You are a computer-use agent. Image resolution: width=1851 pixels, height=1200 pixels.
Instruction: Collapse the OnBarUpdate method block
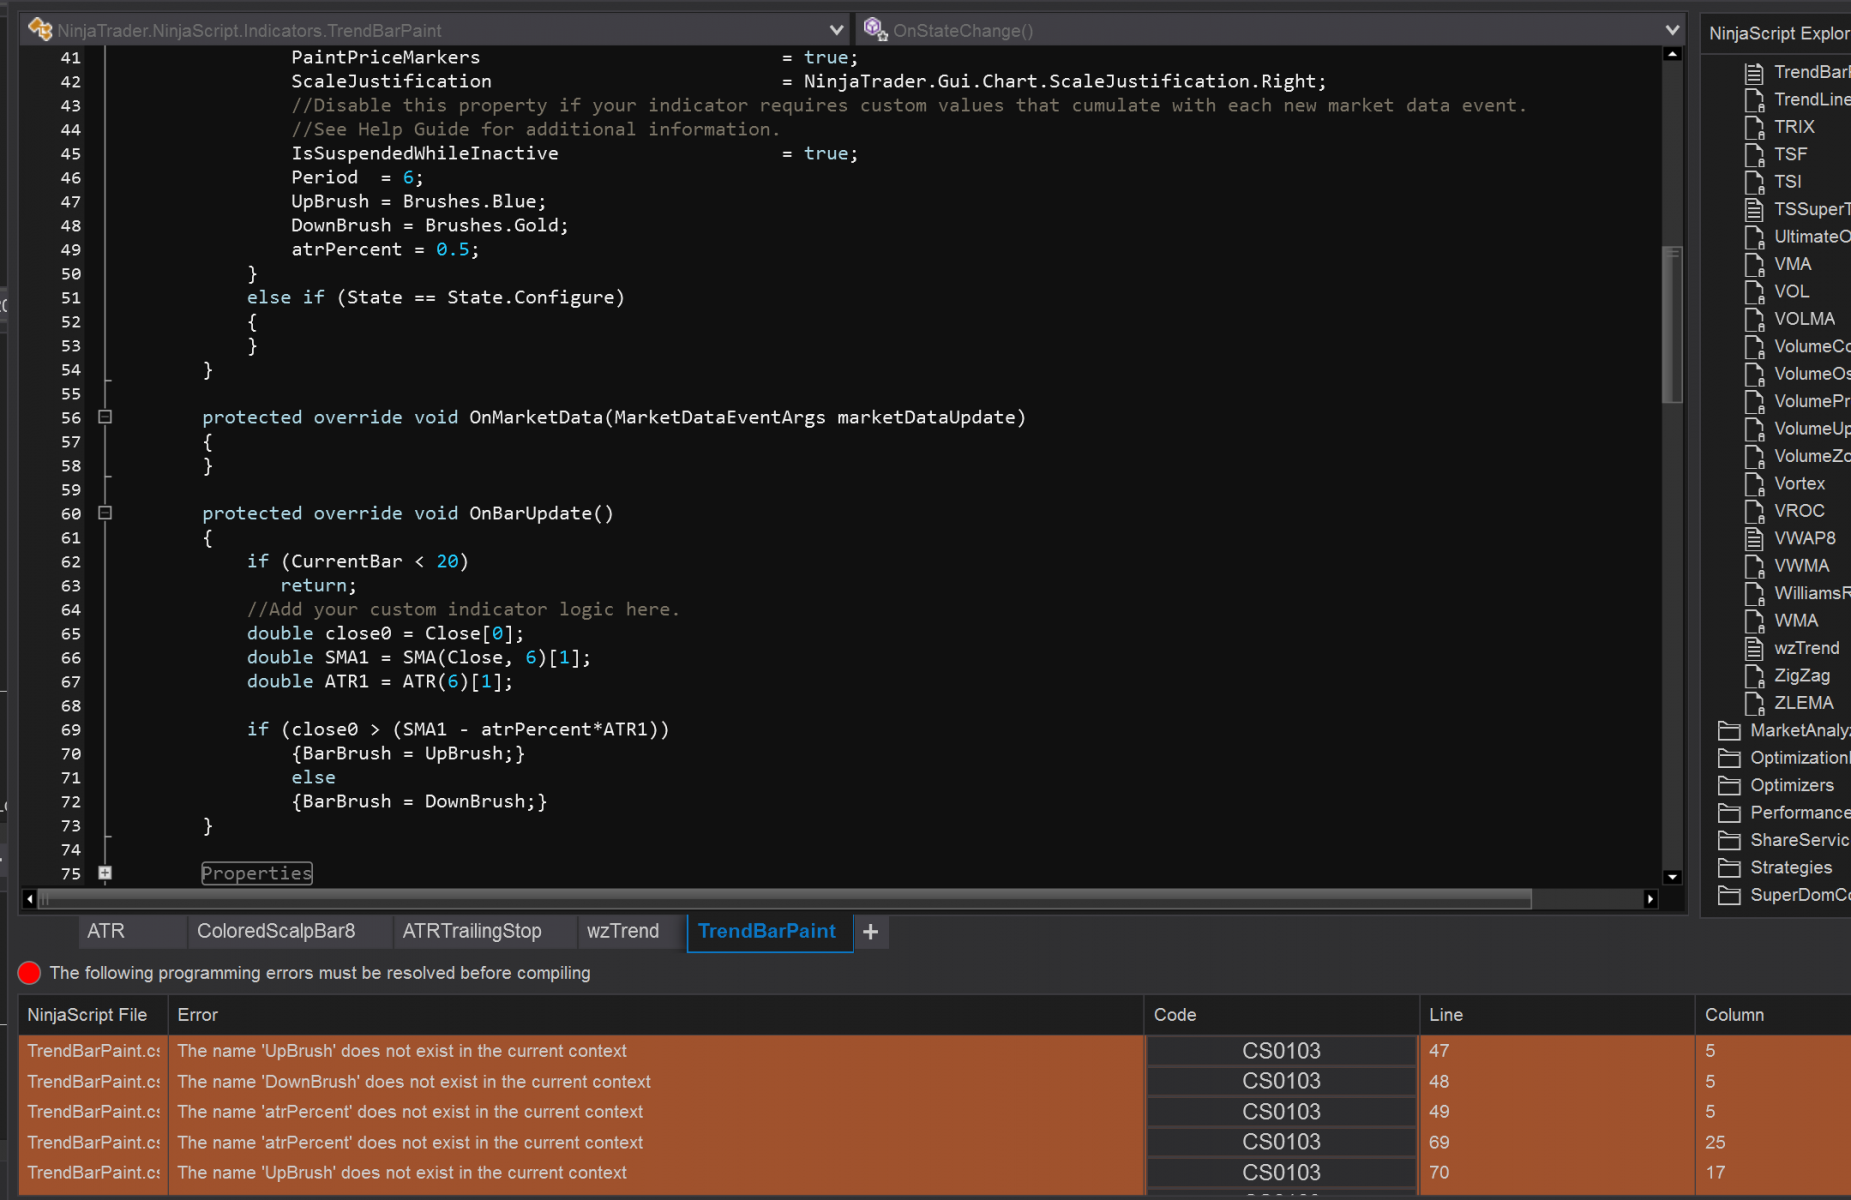point(105,514)
